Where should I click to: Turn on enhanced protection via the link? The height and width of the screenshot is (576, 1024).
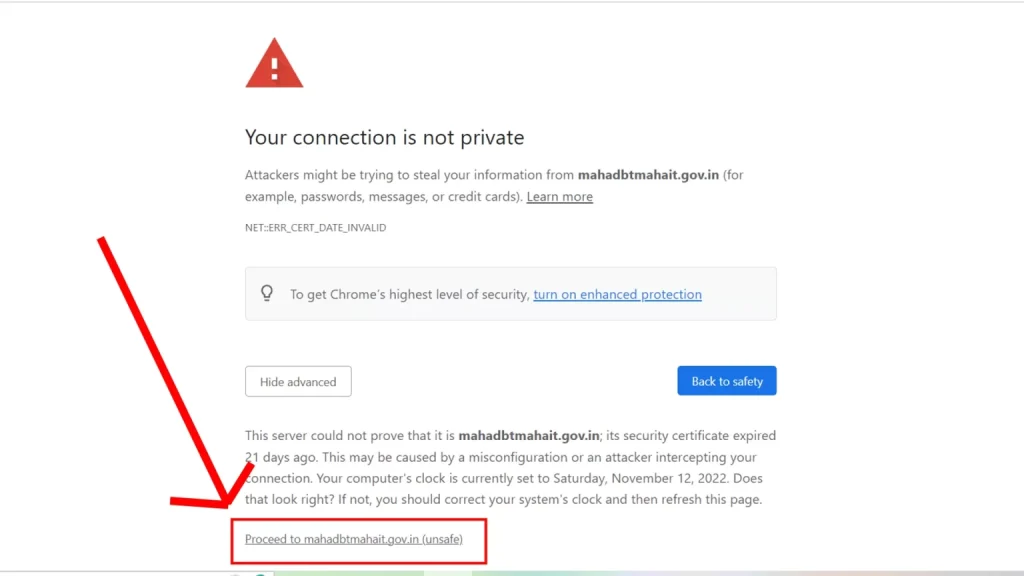[x=617, y=294]
